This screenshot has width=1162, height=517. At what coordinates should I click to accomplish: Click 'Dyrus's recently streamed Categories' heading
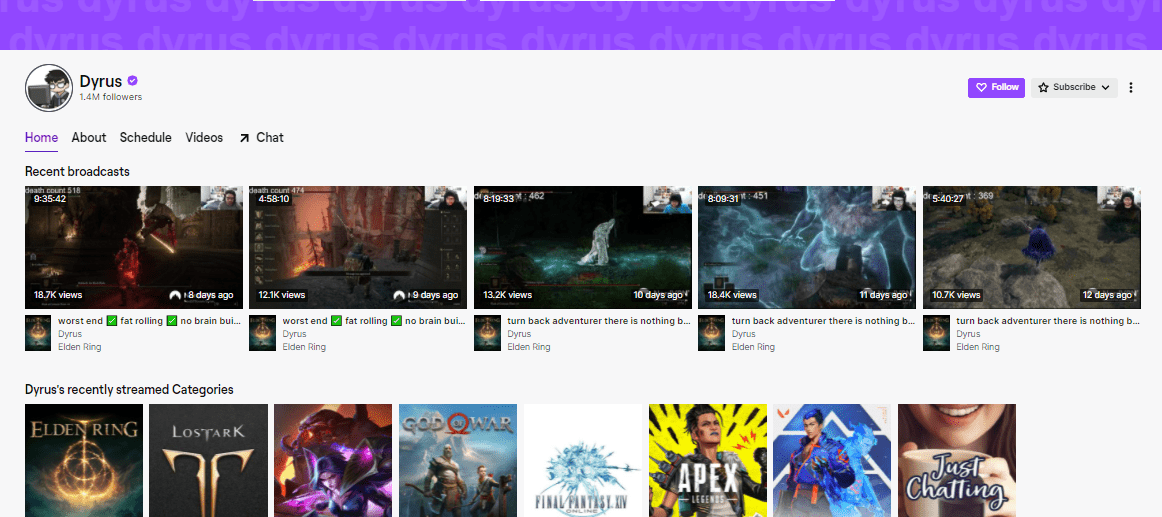(129, 390)
